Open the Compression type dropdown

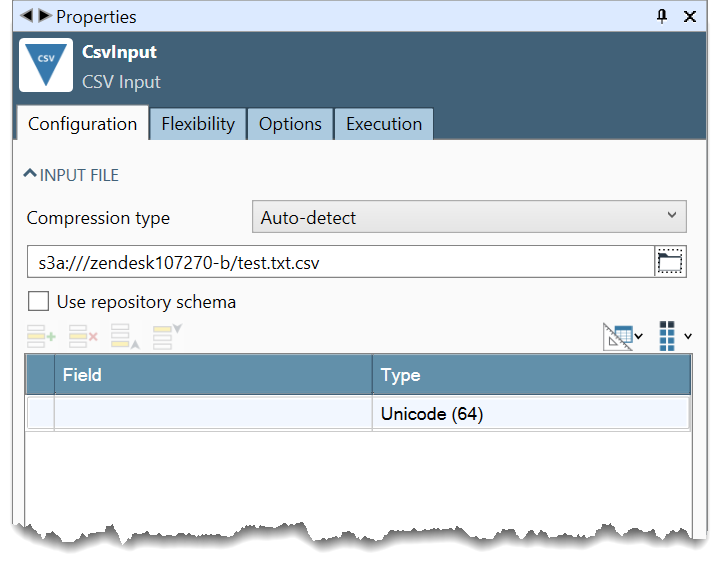(469, 217)
